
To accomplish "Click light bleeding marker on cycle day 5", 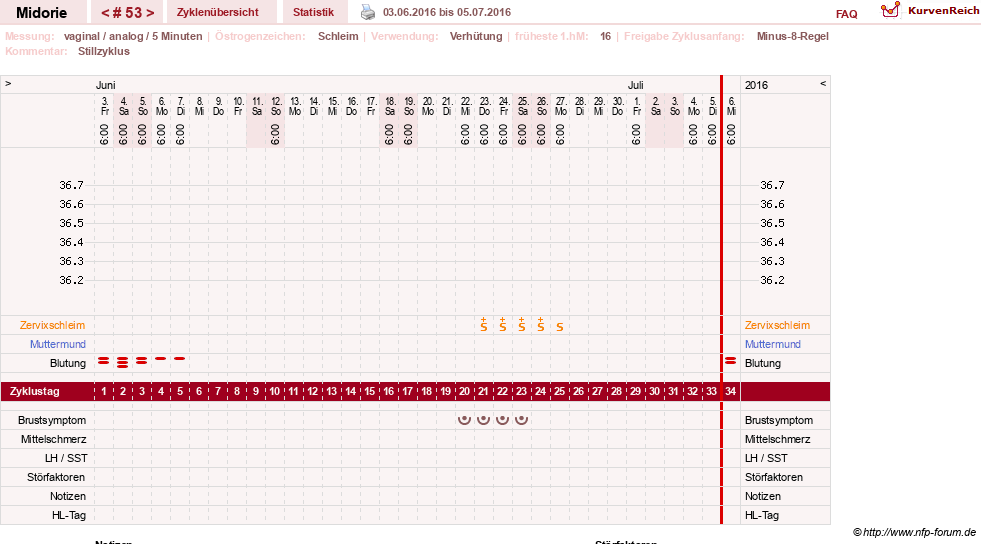I will (180, 358).
